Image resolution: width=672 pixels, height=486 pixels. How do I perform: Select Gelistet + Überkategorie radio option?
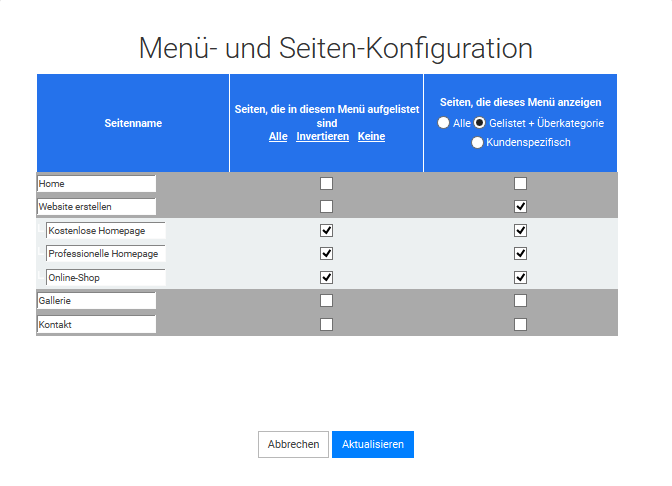click(480, 123)
